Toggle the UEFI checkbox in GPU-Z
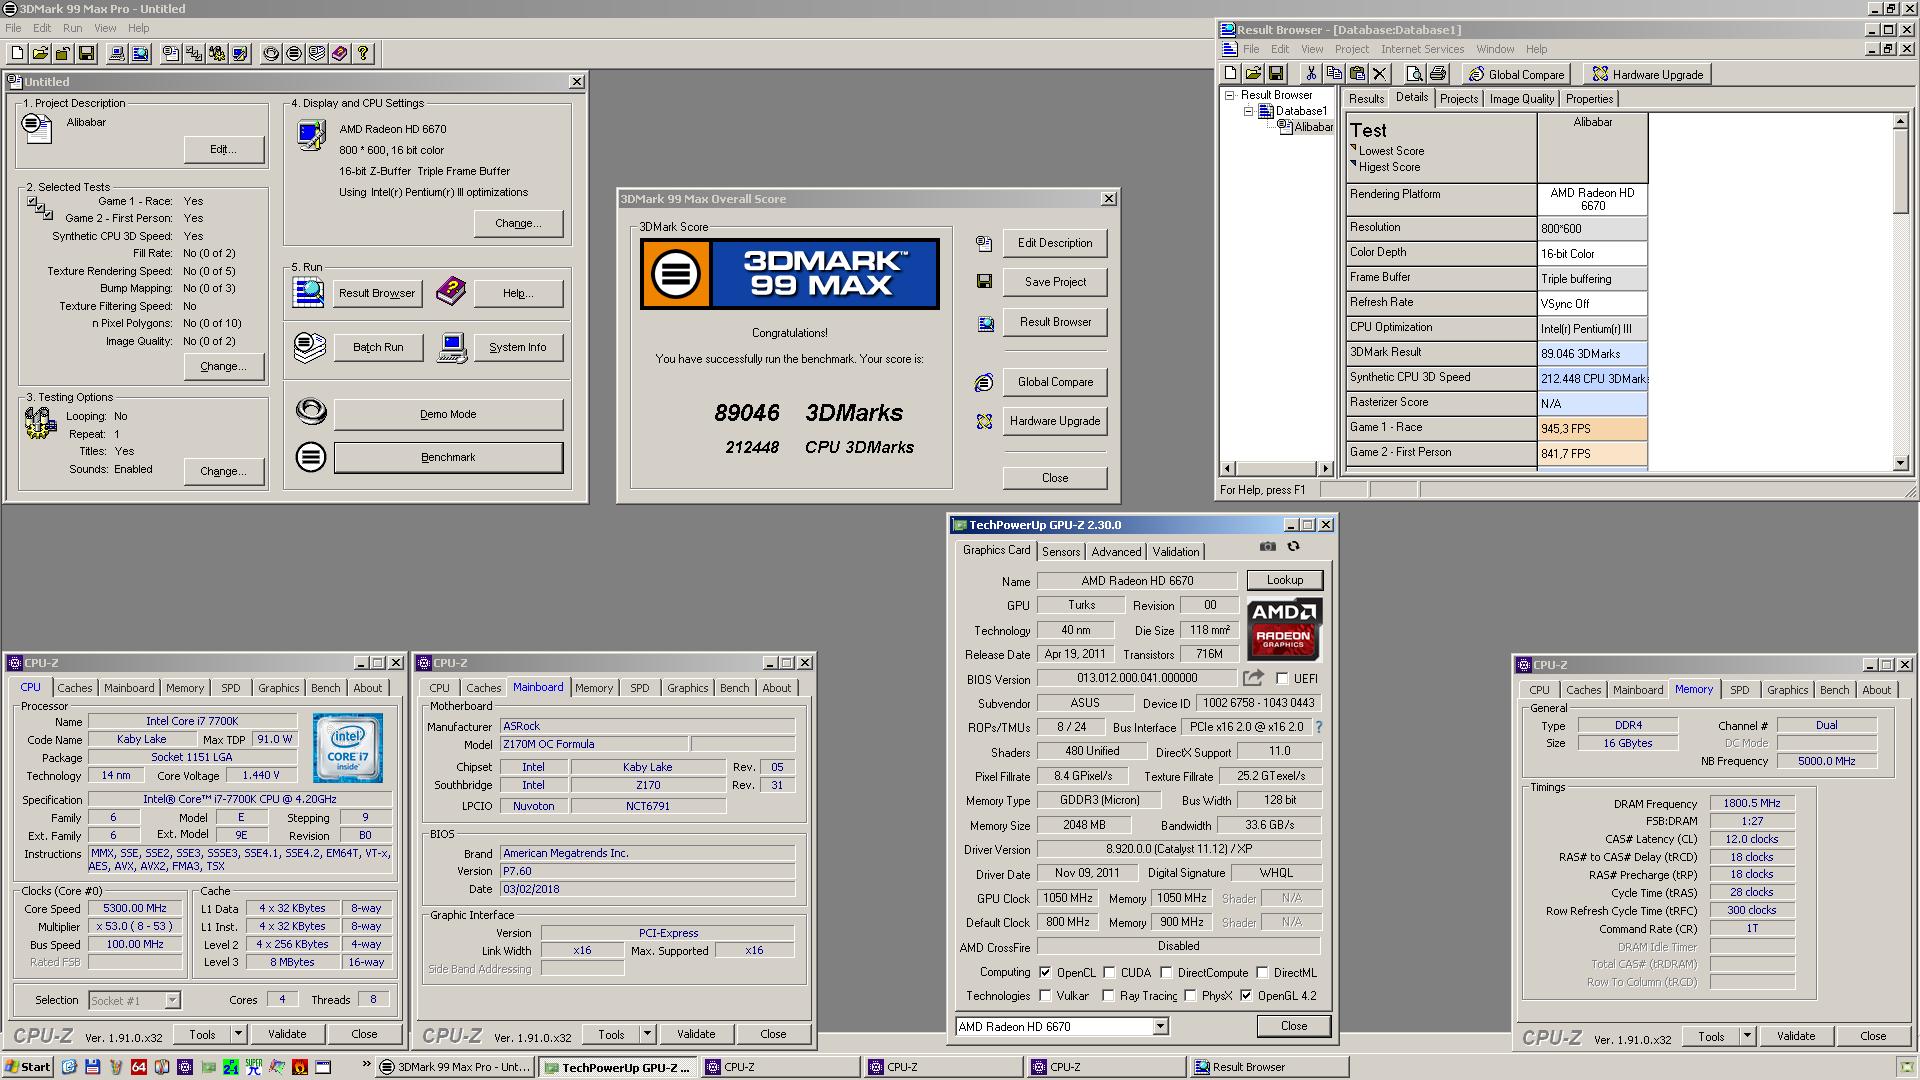This screenshot has height=1080, width=1920. pyautogui.click(x=1282, y=678)
